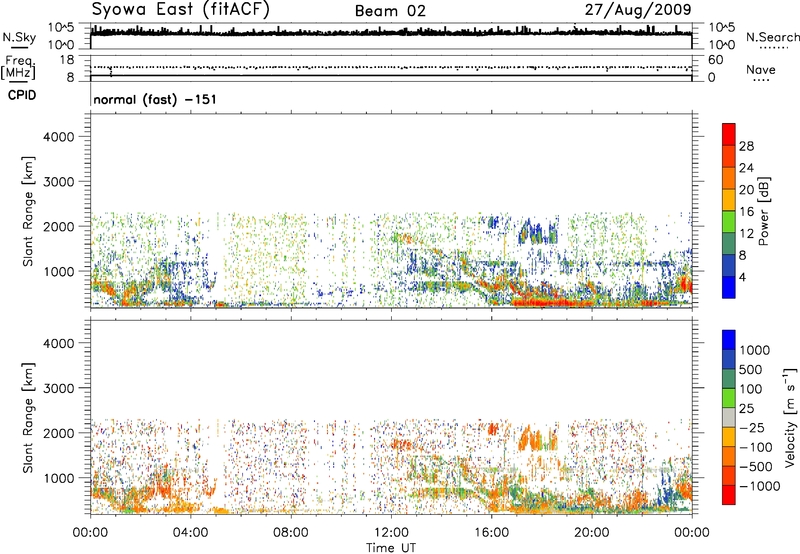
Task: Click the gray -25 to 25 velocity colorbar segment
Action: (729, 417)
